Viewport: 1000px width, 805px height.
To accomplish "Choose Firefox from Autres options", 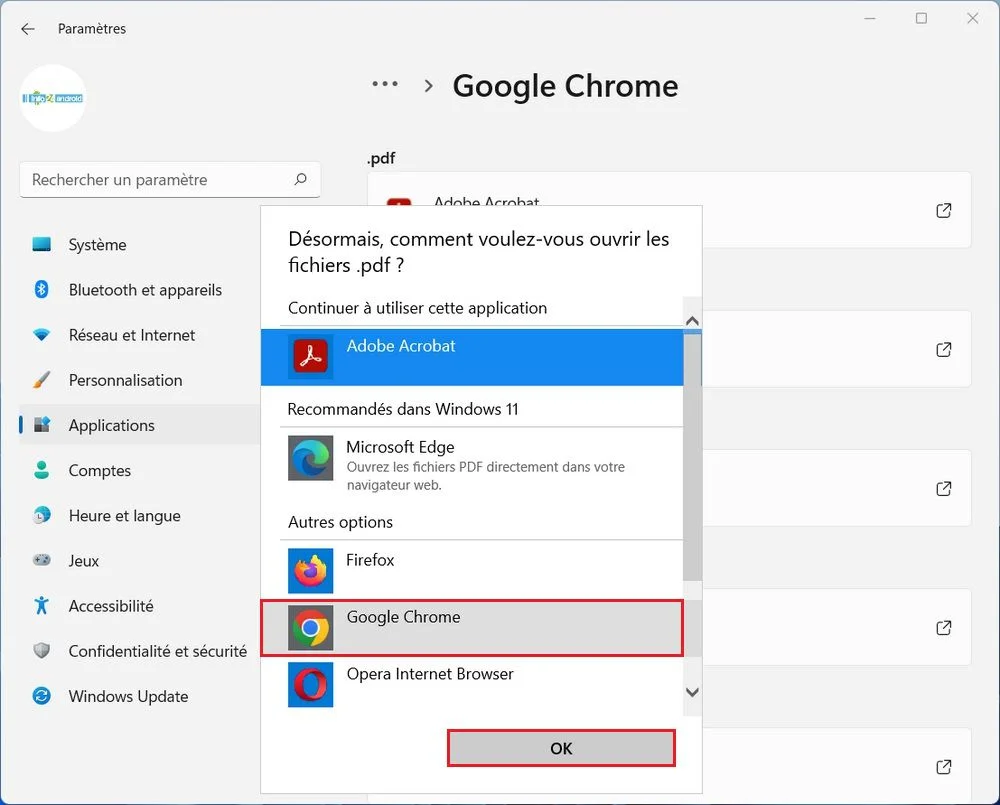I will point(472,571).
